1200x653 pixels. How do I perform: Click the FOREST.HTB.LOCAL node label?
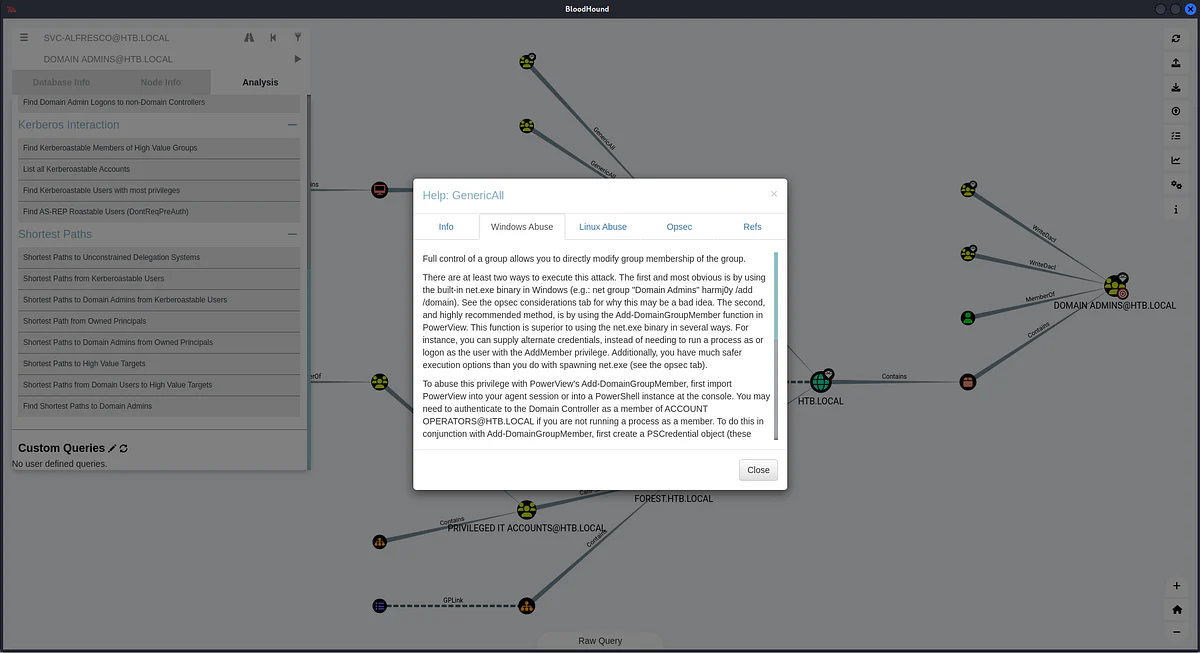(674, 498)
